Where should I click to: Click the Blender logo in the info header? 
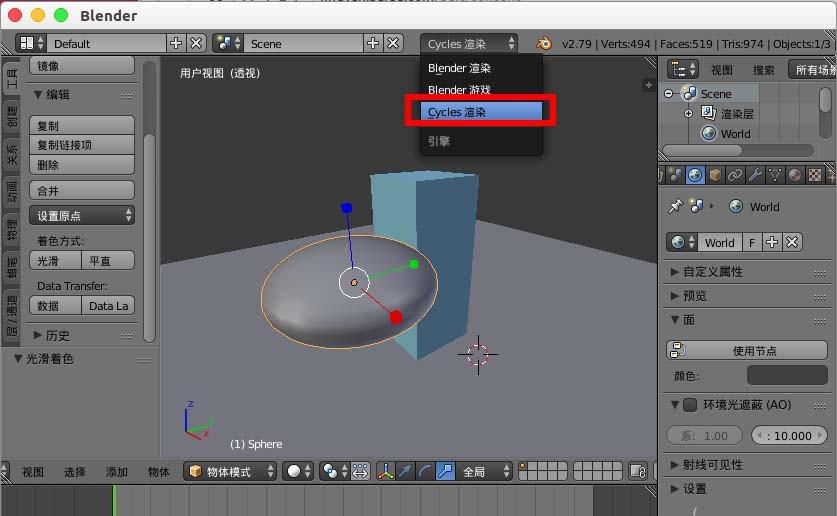(x=544, y=43)
